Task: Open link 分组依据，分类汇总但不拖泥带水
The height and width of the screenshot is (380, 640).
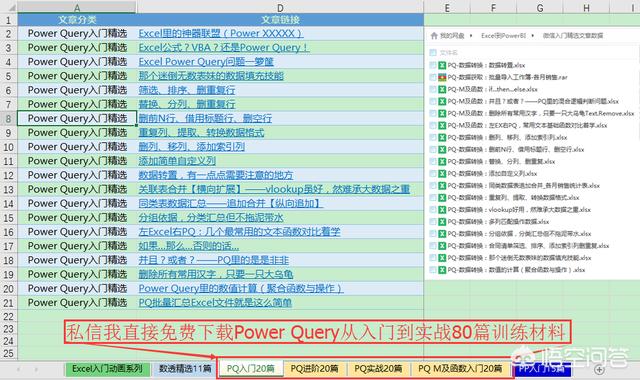Action: [x=211, y=218]
